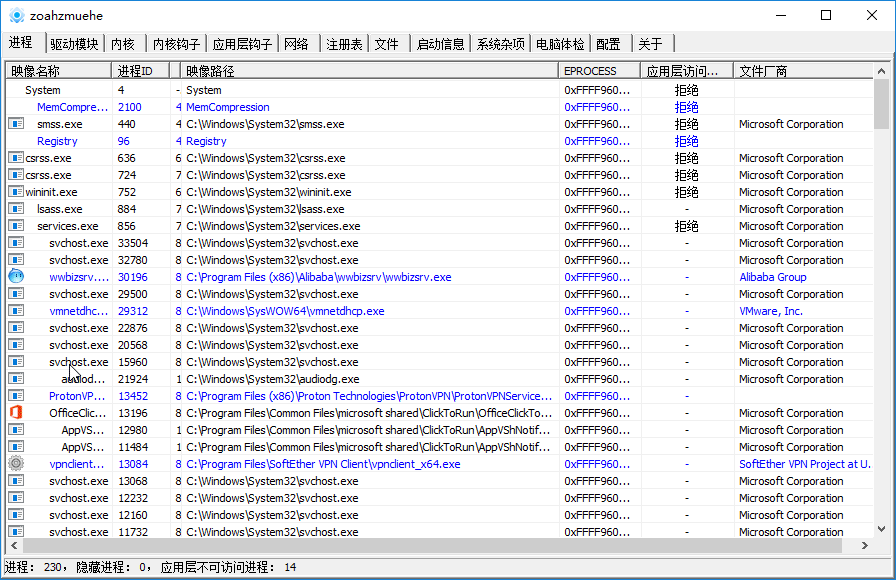Click process ID 15960 cell
896x580 pixels.
pyautogui.click(x=133, y=362)
